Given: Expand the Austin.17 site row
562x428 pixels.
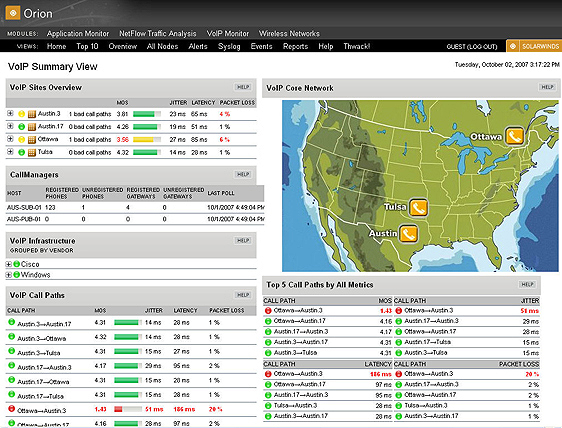Looking at the screenshot, I should tap(10, 126).
